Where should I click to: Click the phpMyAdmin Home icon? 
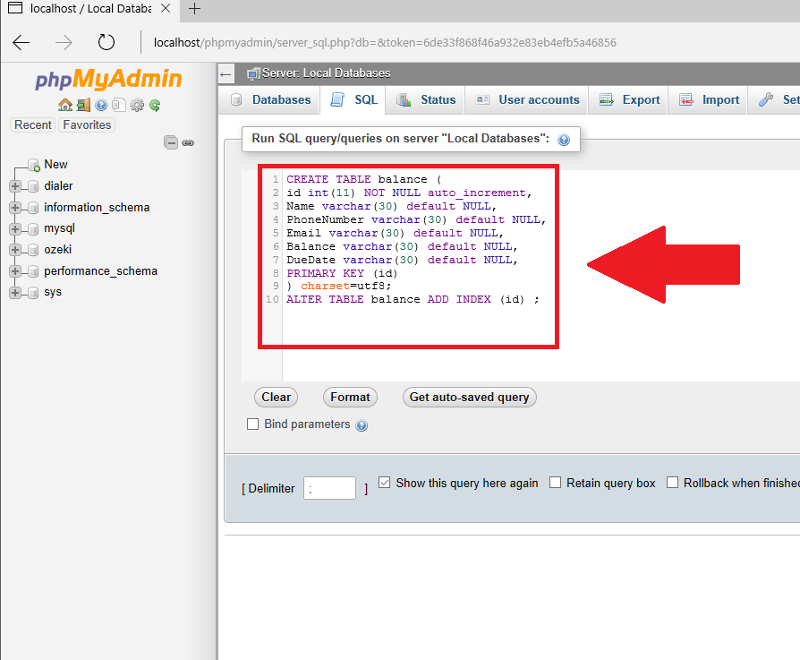pyautogui.click(x=65, y=105)
